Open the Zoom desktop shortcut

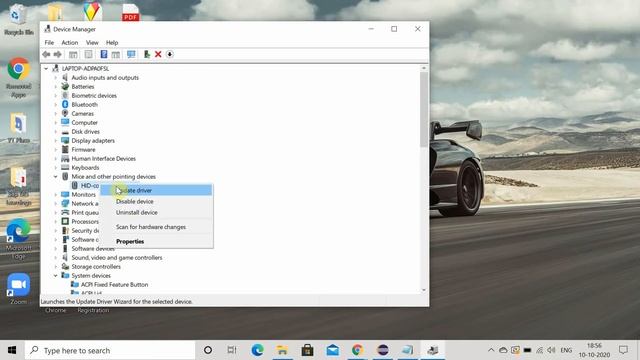click(x=18, y=289)
